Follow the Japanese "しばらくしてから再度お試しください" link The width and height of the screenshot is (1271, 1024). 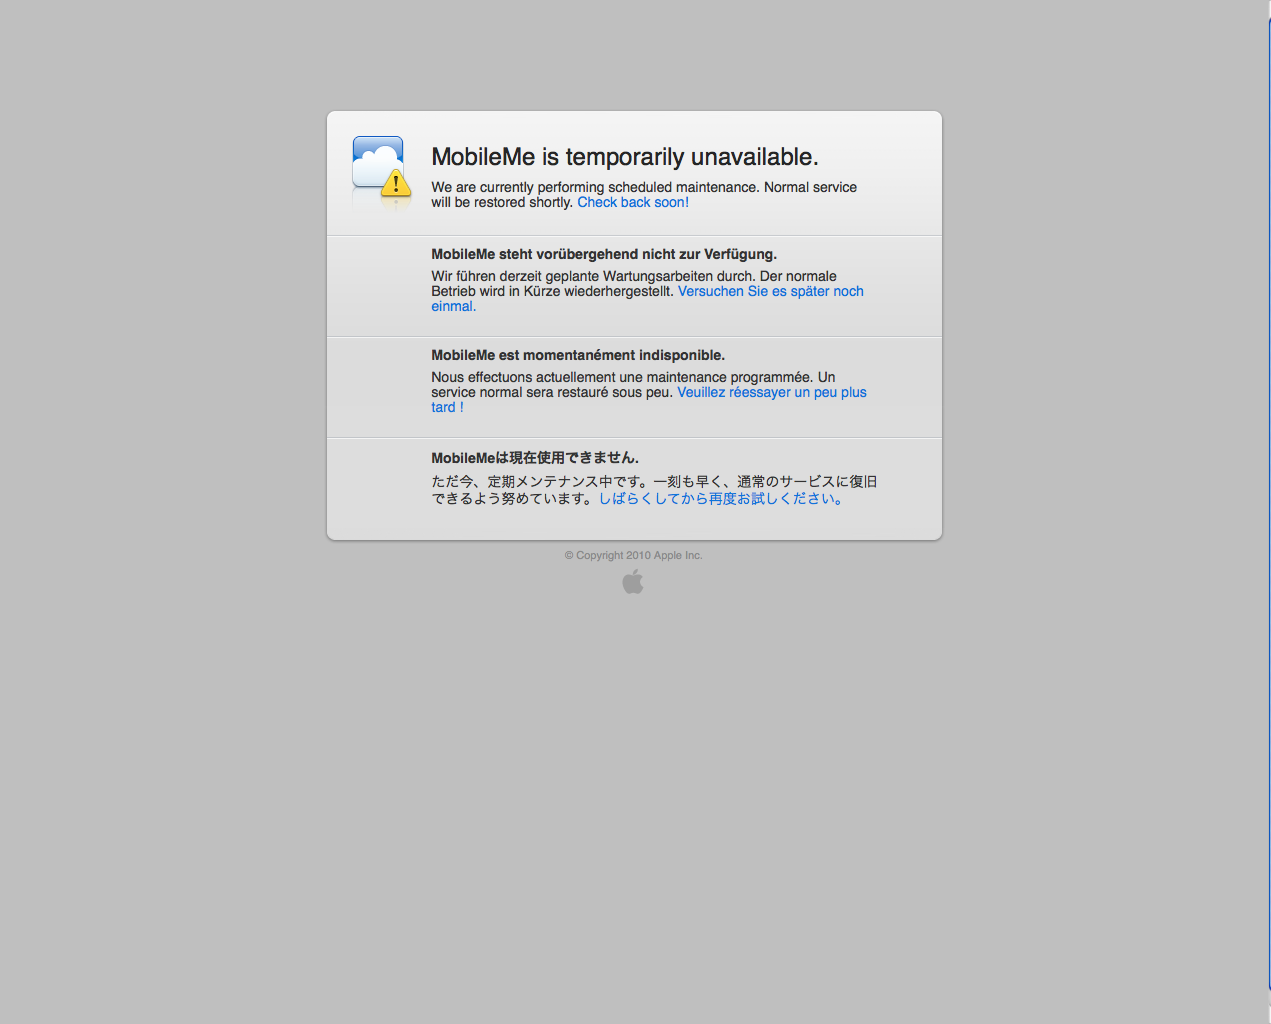pos(721,498)
